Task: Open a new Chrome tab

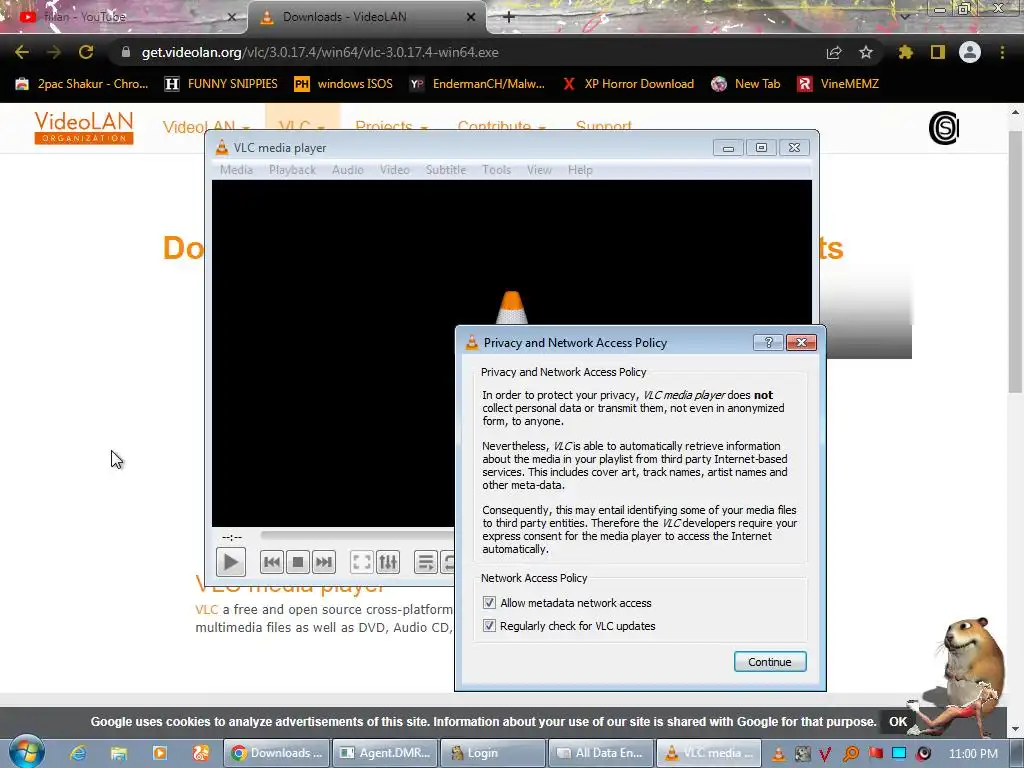Action: (x=509, y=17)
